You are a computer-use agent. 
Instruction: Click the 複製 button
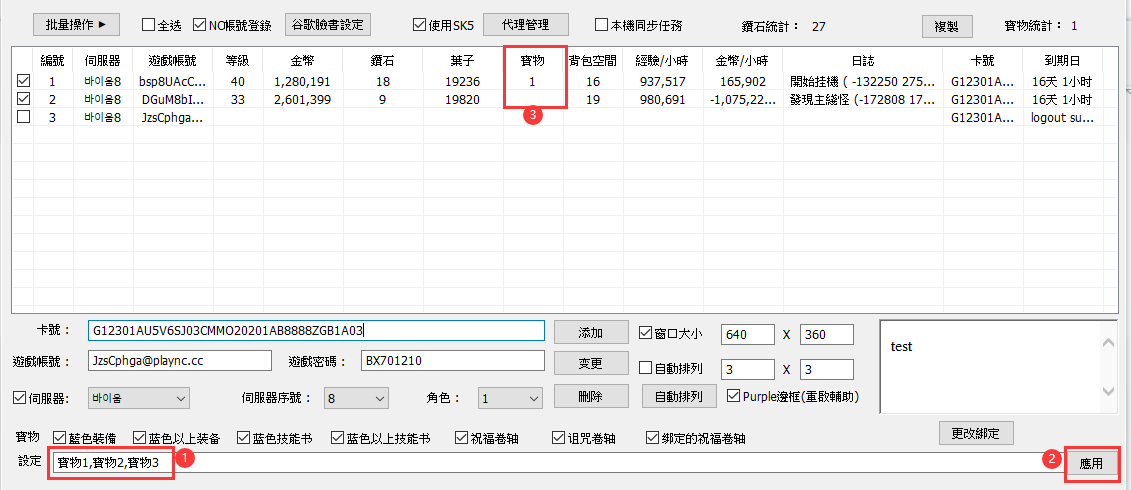(x=946, y=26)
